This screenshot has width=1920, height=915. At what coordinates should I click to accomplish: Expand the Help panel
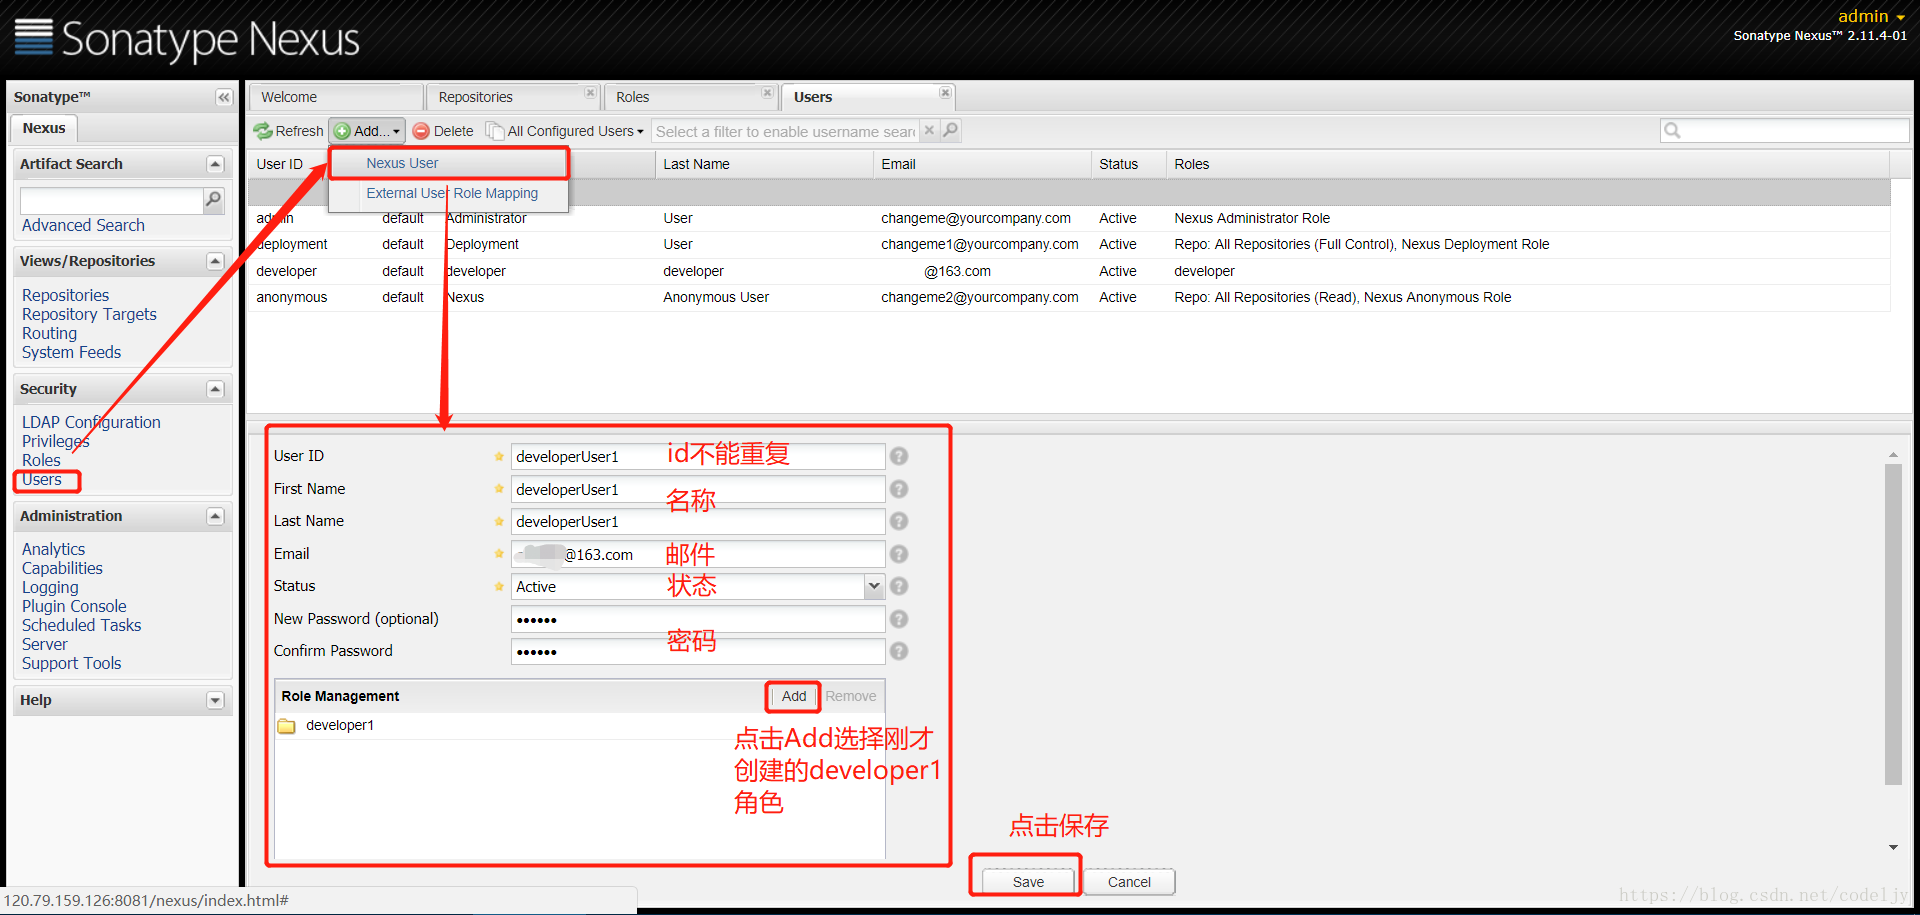pos(215,700)
